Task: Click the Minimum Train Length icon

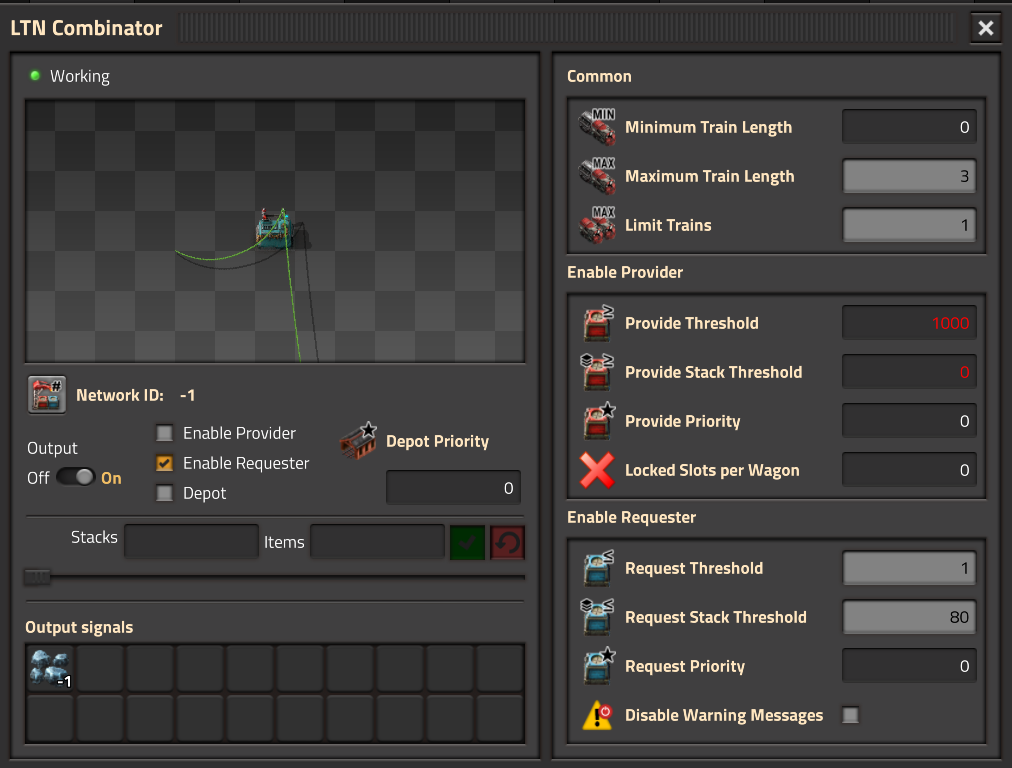Action: [597, 126]
